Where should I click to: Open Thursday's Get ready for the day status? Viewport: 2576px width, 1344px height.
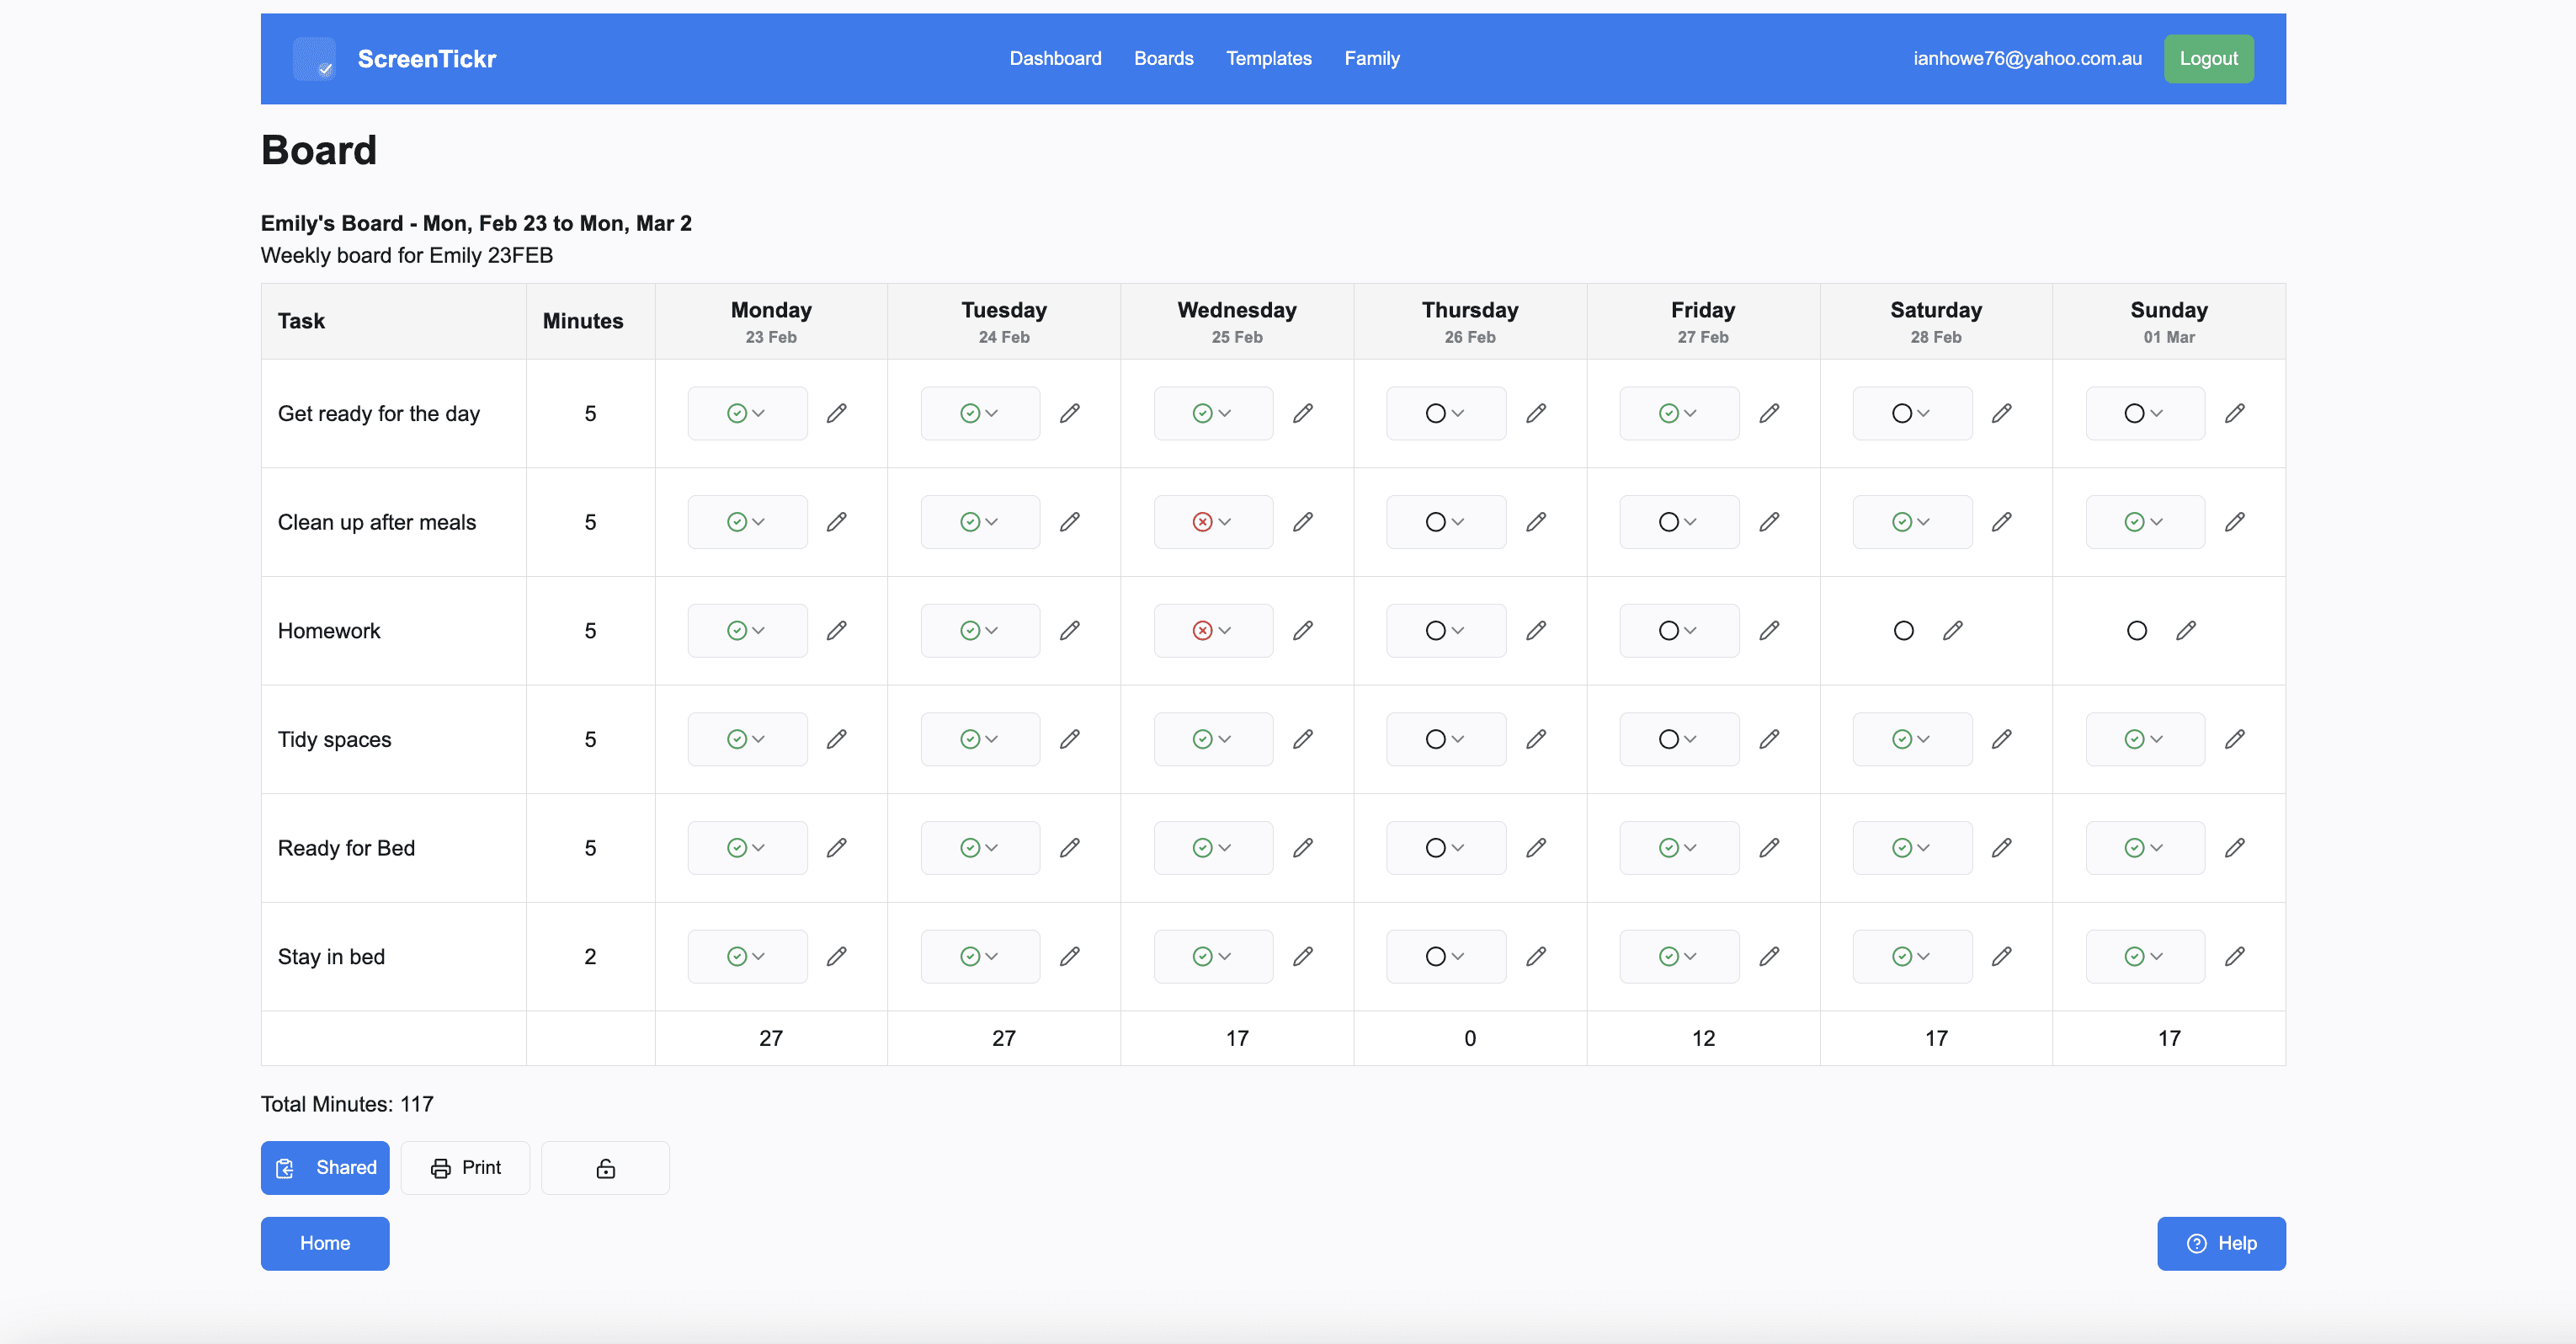[1446, 413]
